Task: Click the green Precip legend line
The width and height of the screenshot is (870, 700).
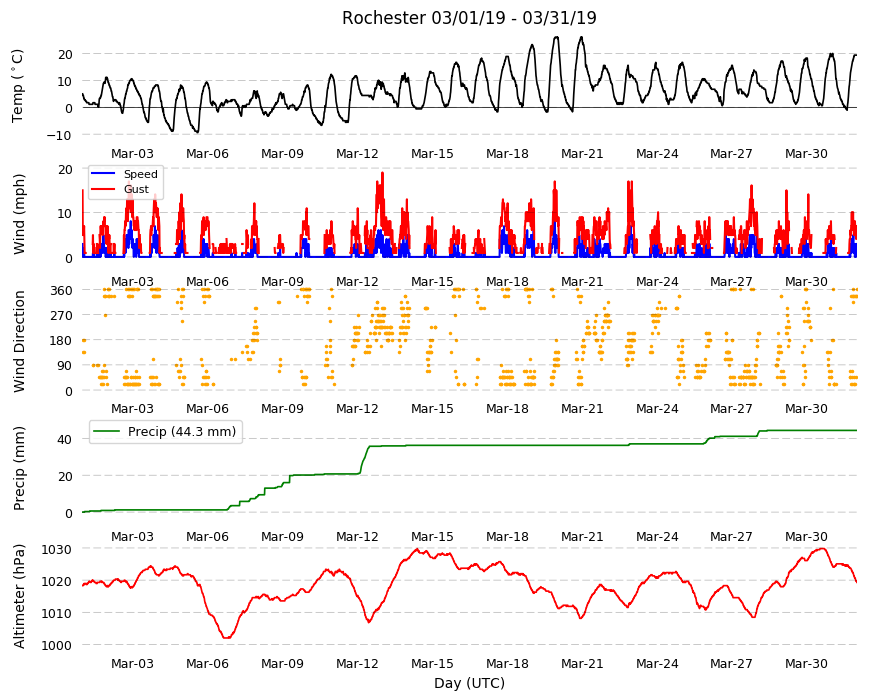Action: tap(106, 431)
